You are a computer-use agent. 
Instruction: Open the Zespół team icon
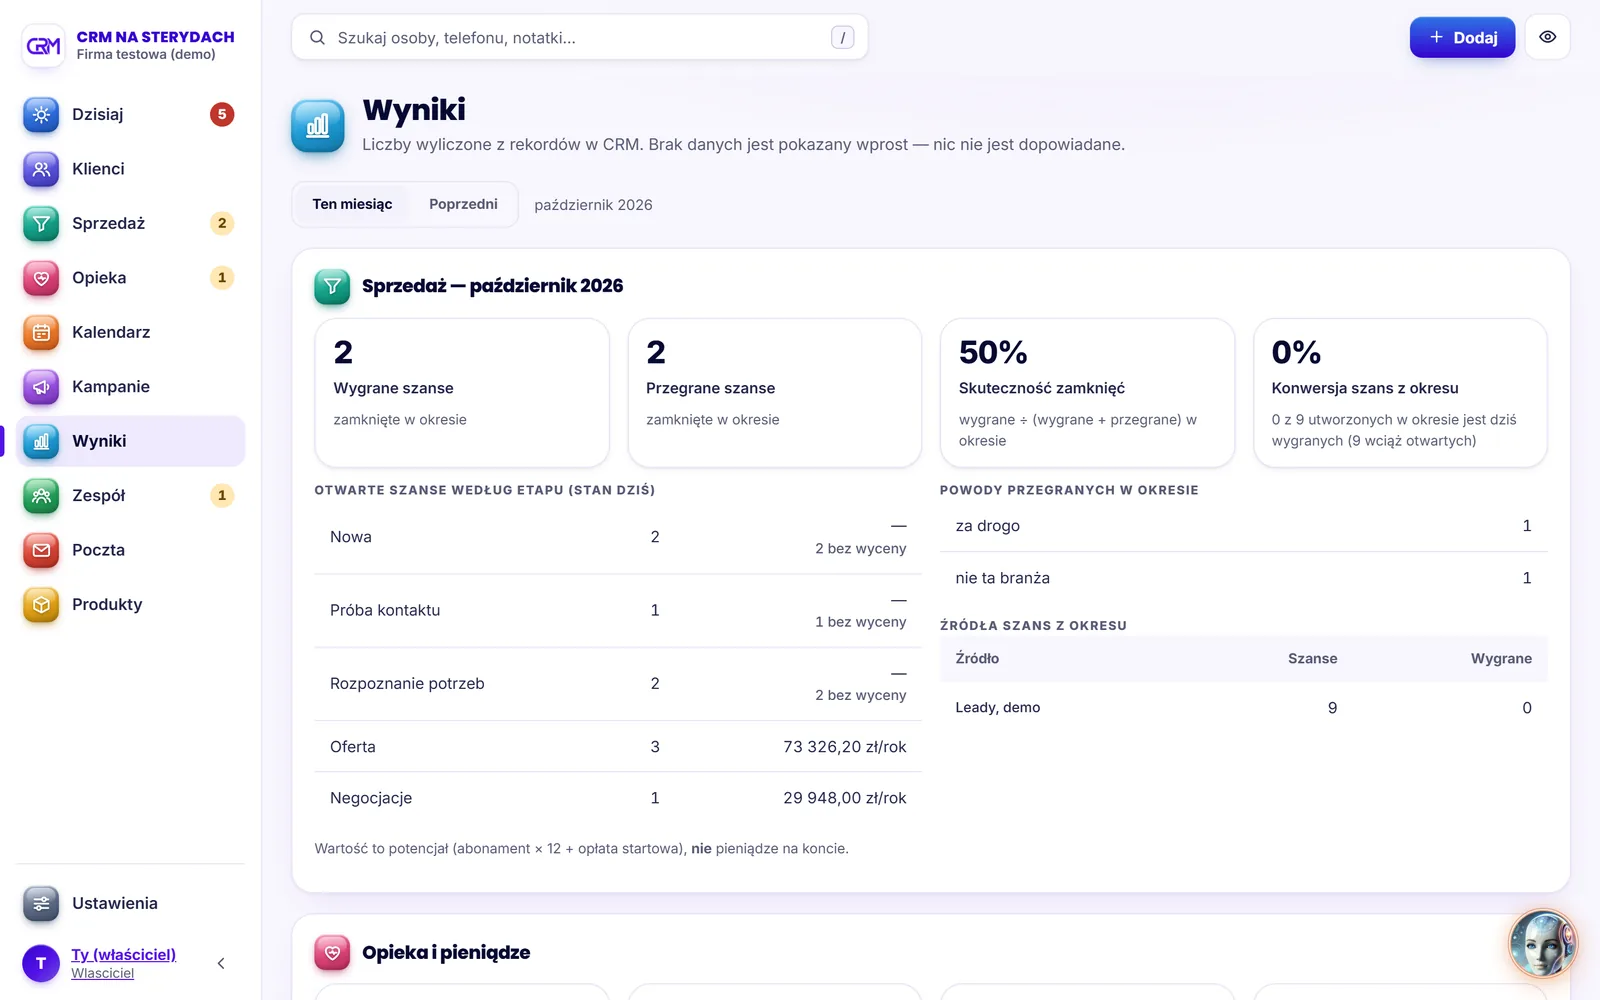[x=41, y=496]
